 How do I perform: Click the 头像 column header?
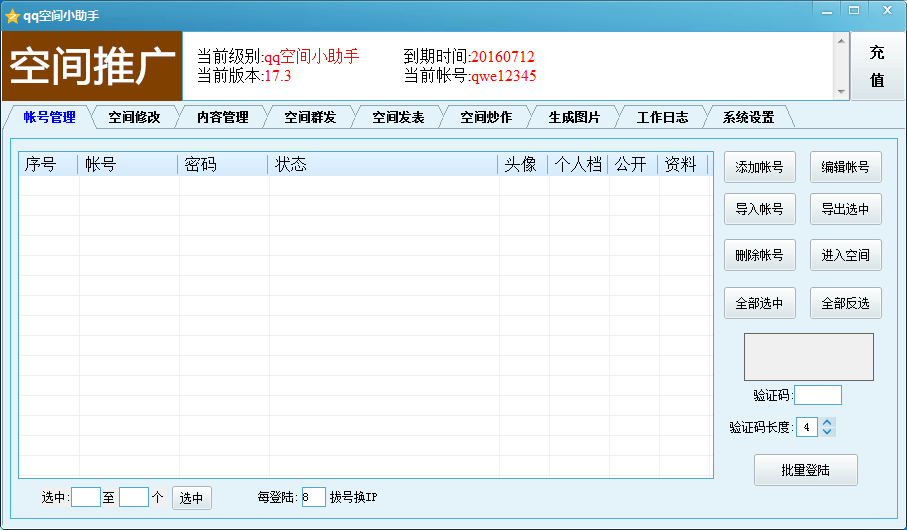point(523,164)
